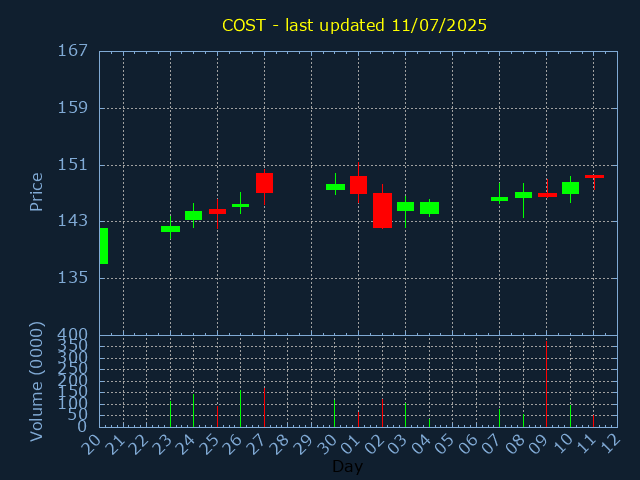Click the day axis label 05
640x480 pixels.
(x=444, y=444)
